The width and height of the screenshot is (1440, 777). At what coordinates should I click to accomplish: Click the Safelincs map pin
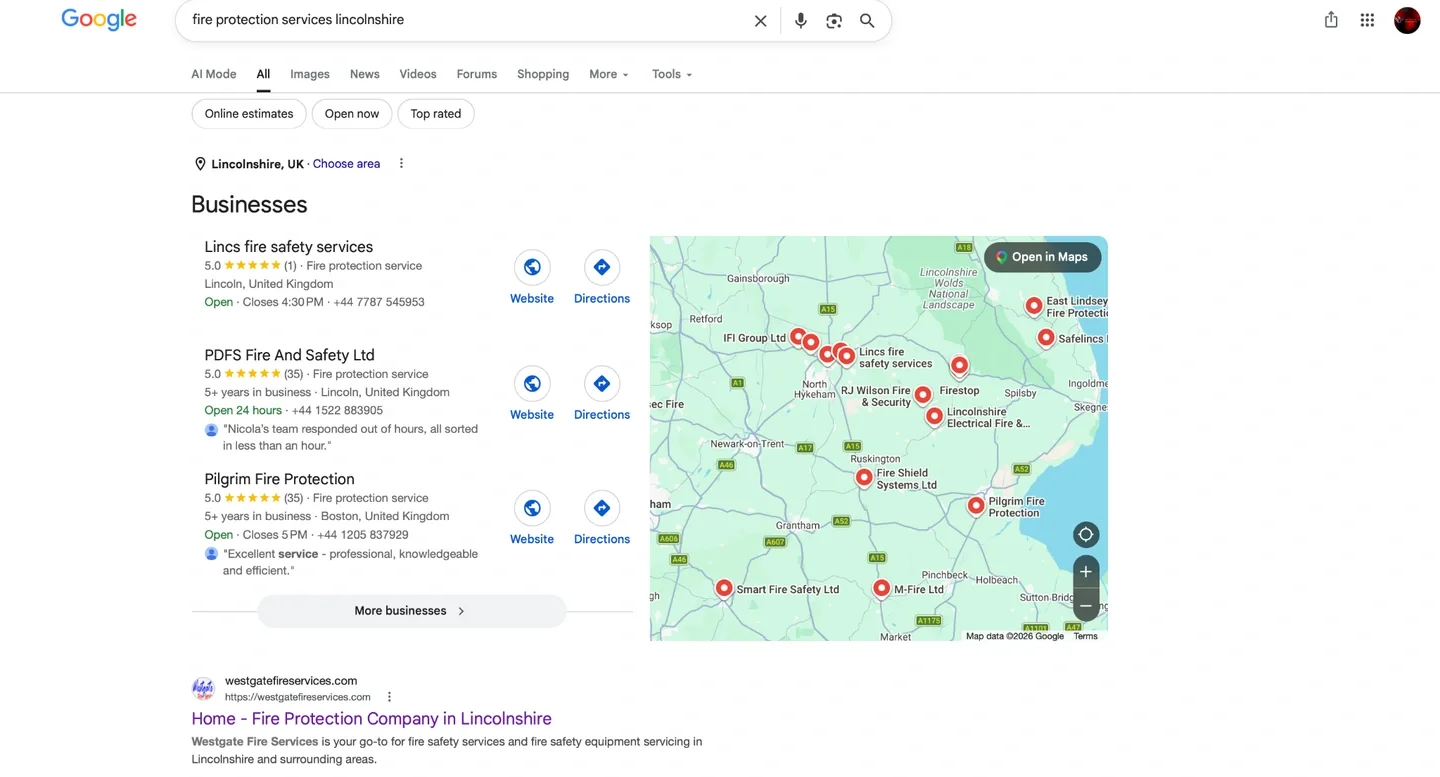1046,337
